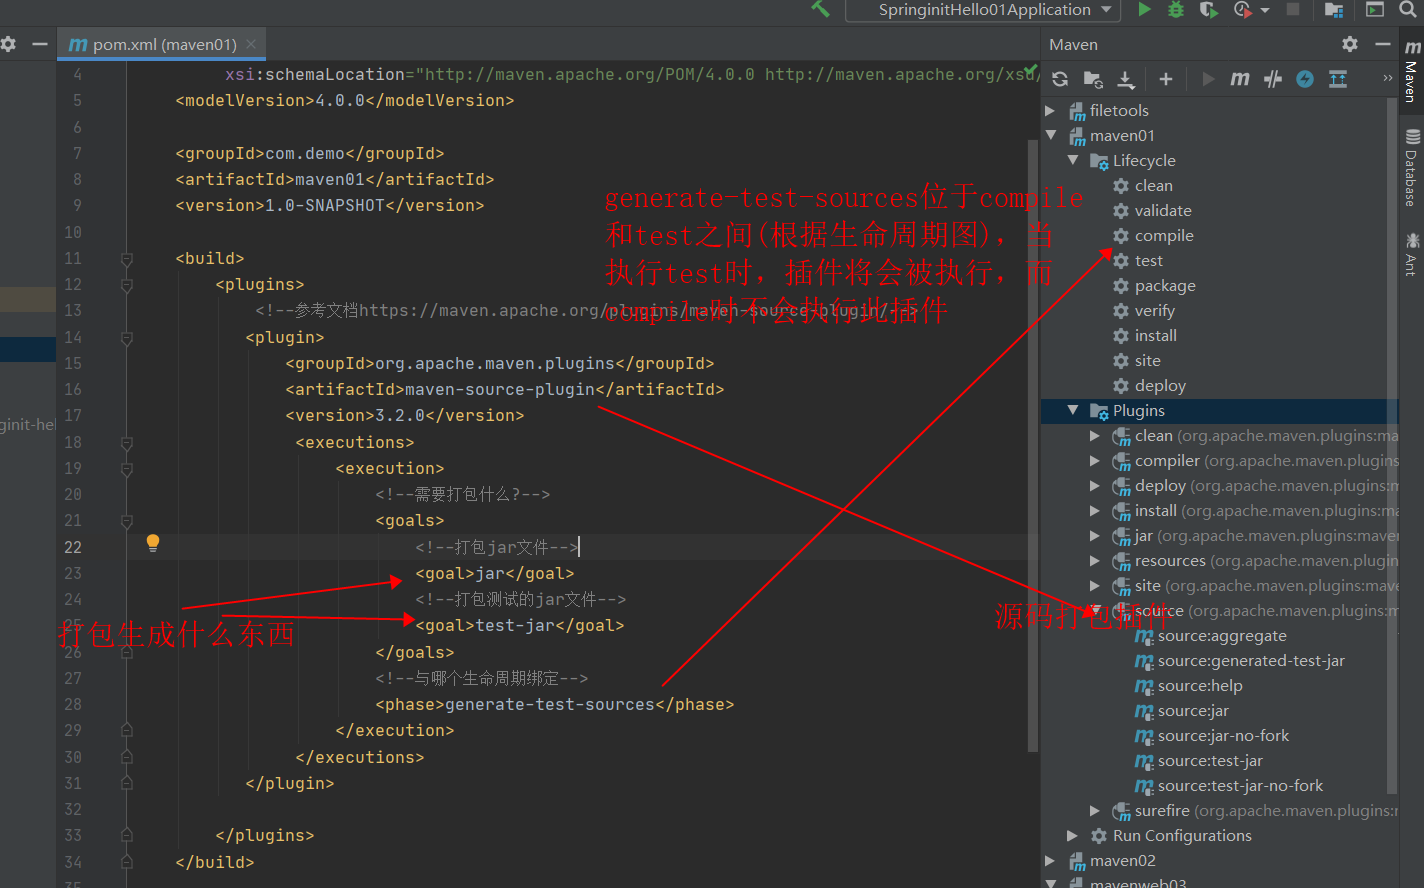The height and width of the screenshot is (888, 1424).
Task: Expand the filetools Maven project
Action: 1050,110
